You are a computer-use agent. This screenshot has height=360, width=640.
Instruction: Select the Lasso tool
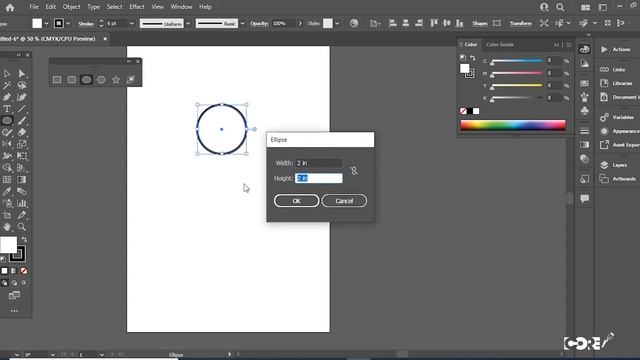click(22, 85)
